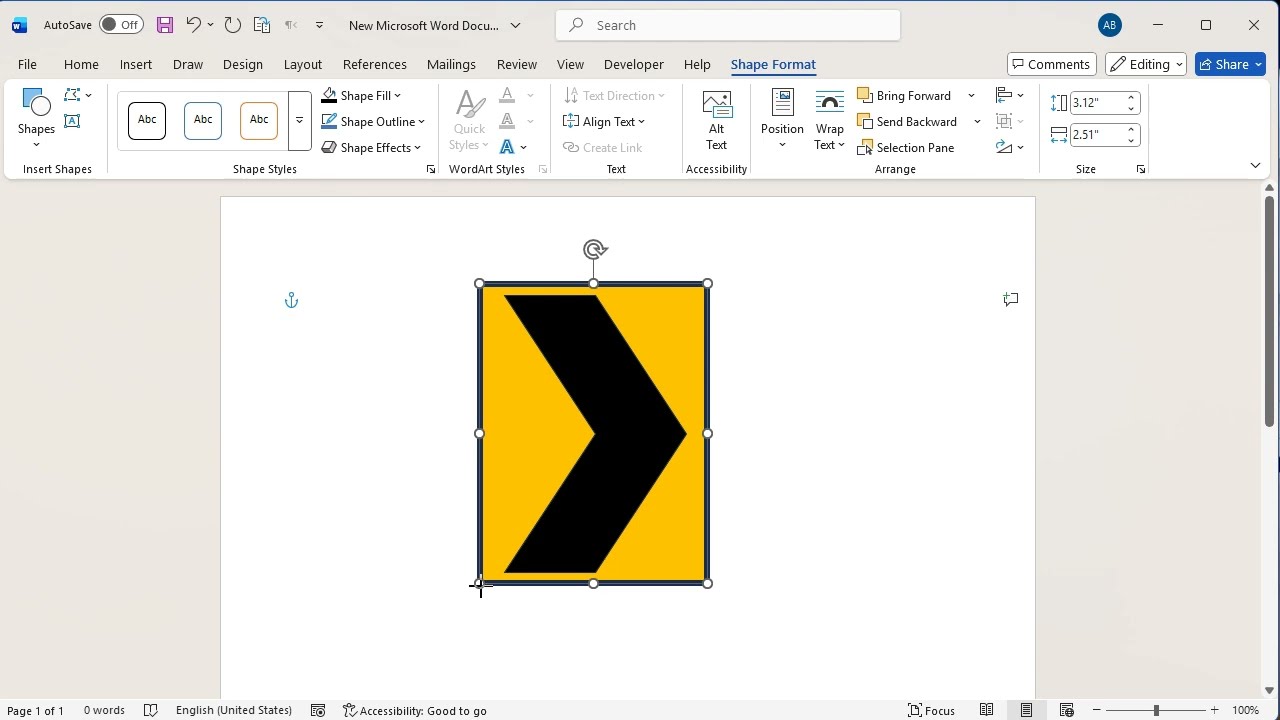This screenshot has height=720, width=1280.
Task: Click the Draw Text Box icon
Action: pyautogui.click(x=72, y=121)
